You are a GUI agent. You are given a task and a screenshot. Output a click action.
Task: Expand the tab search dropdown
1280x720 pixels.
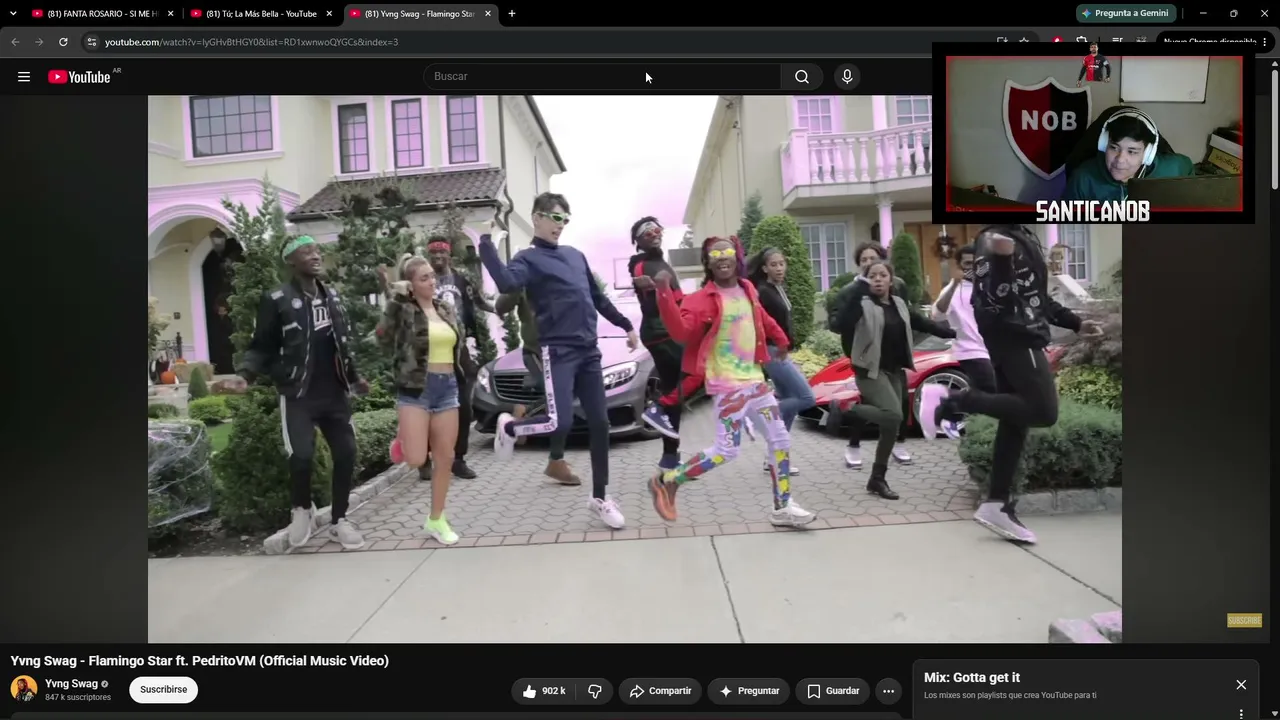click(x=13, y=14)
